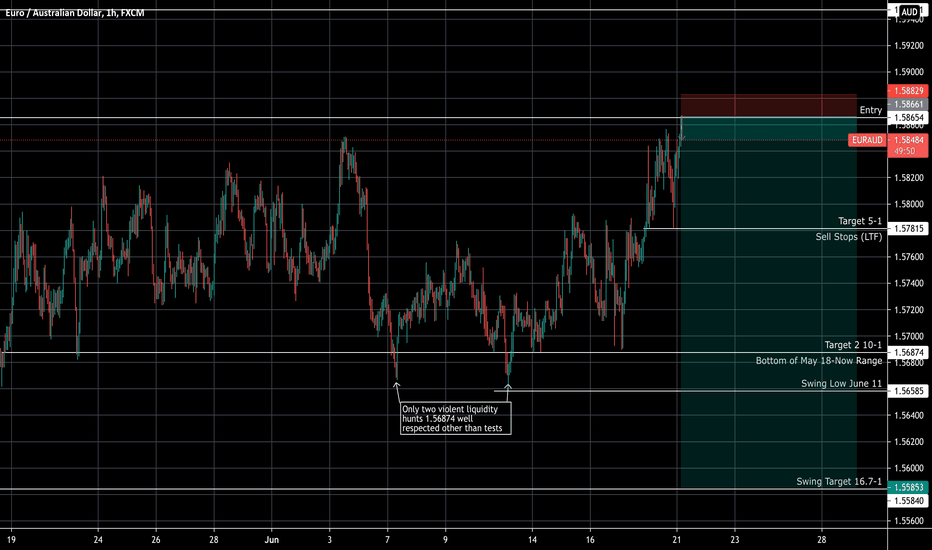The width and height of the screenshot is (932, 550).
Task: Click the 19 date label on time axis
Action: click(x=11, y=540)
